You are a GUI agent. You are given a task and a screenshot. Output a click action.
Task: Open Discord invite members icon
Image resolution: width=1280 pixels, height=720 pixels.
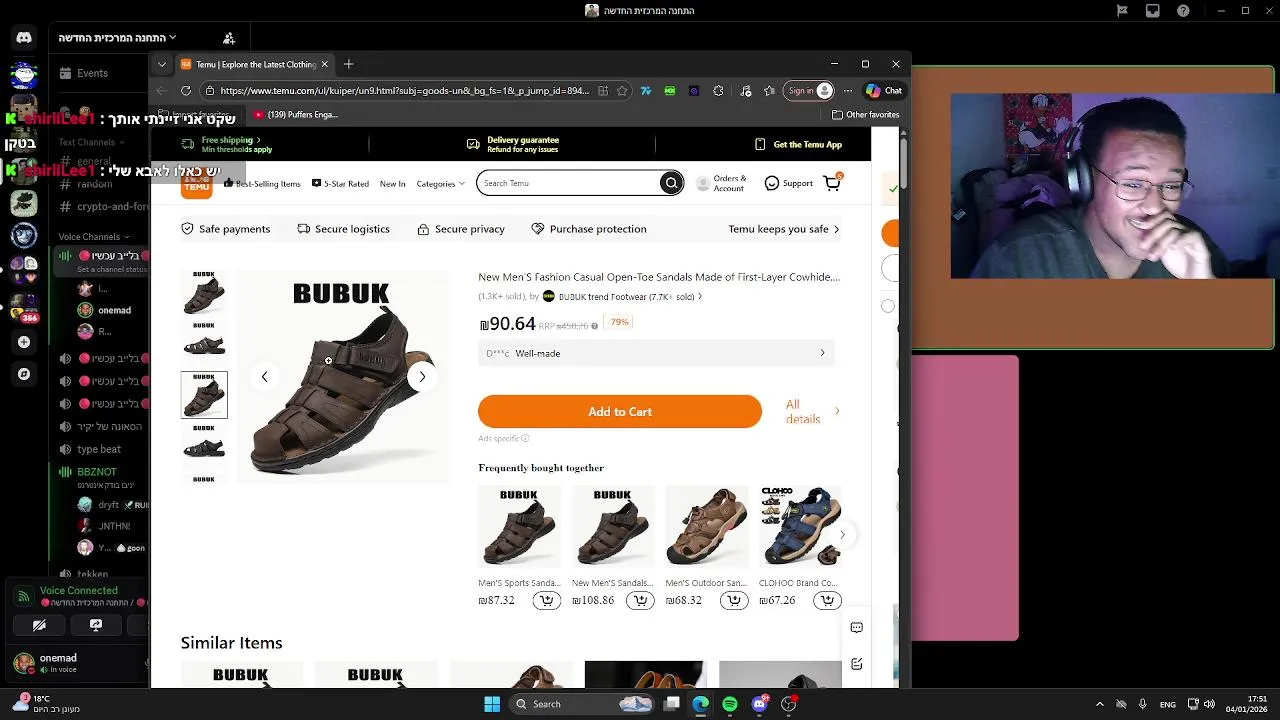pyautogui.click(x=229, y=38)
